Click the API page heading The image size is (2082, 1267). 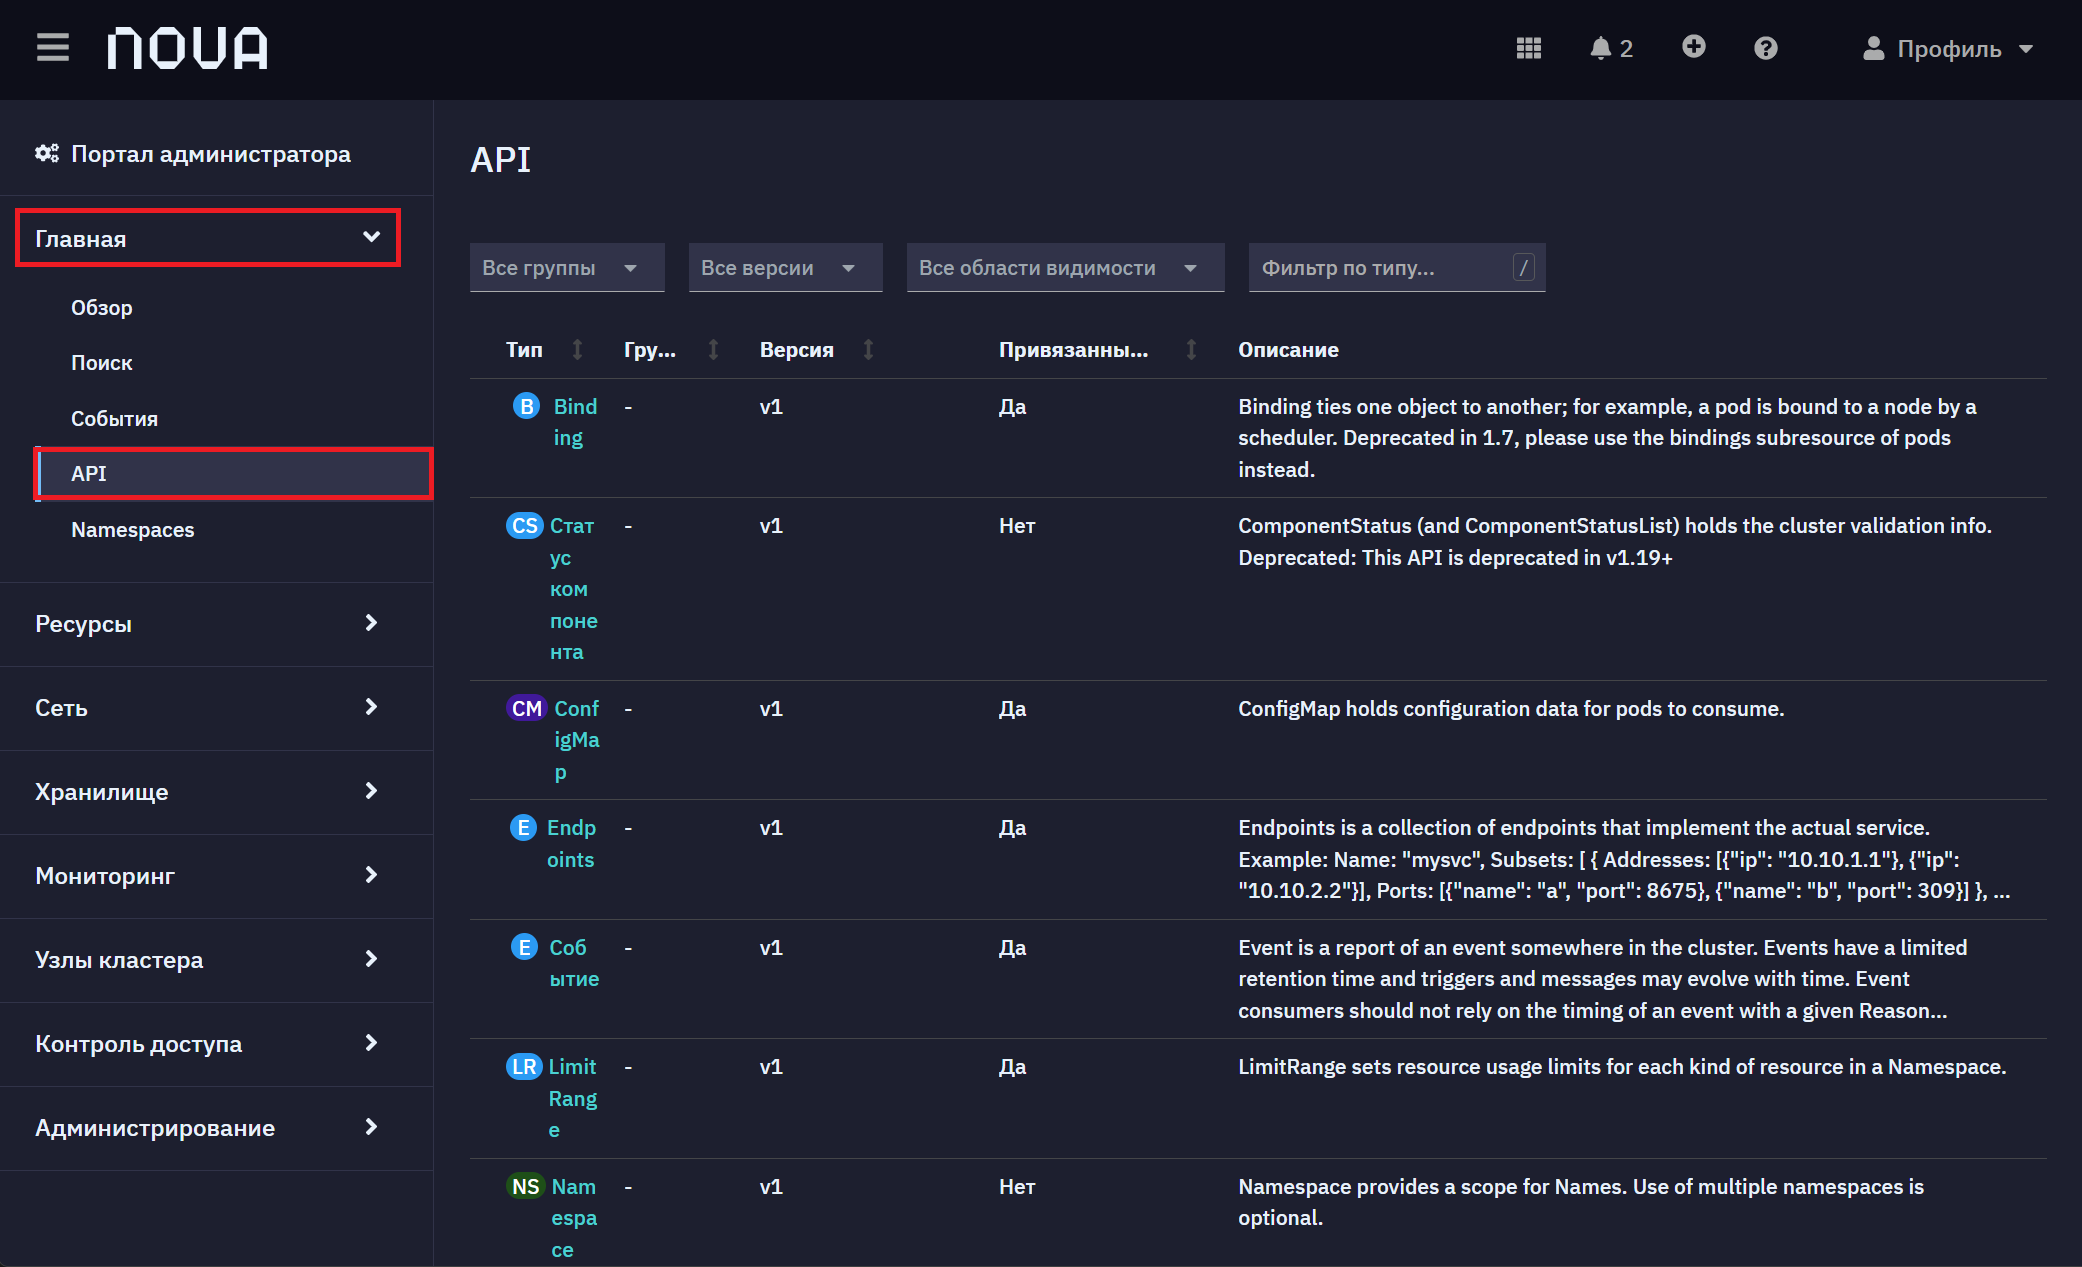[500, 160]
